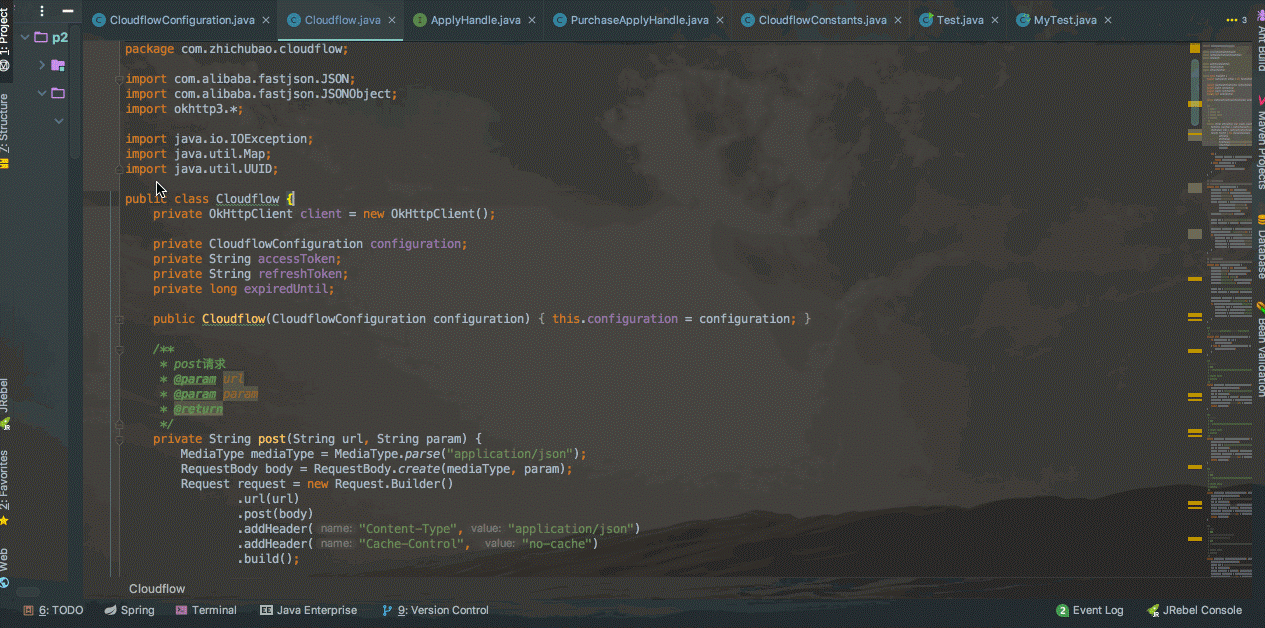This screenshot has width=1265, height=628.
Task: Toggle the Structure side panel
Action: tap(6, 123)
